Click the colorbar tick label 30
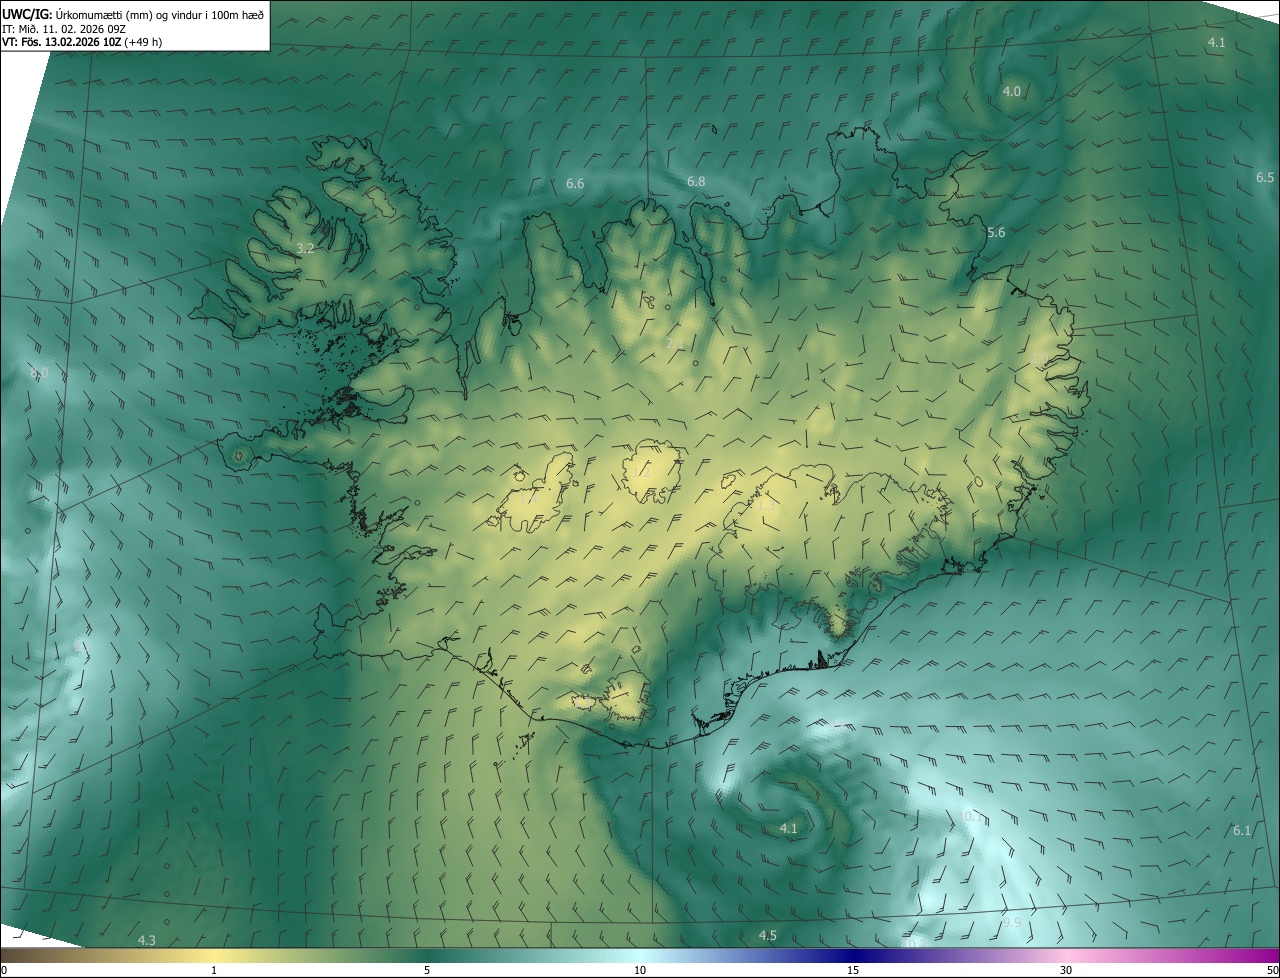 1066,970
